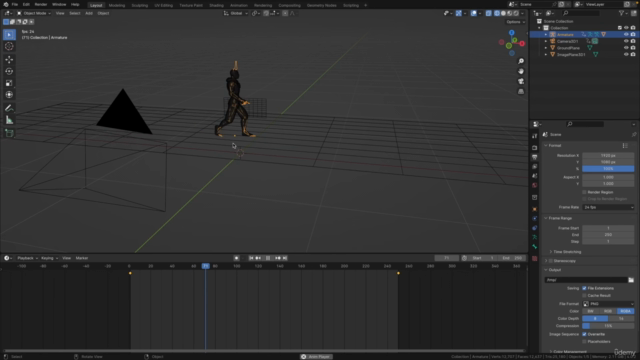Select the Measure ruler tool
Screen dimensions: 640x360
pyautogui.click(x=9, y=120)
